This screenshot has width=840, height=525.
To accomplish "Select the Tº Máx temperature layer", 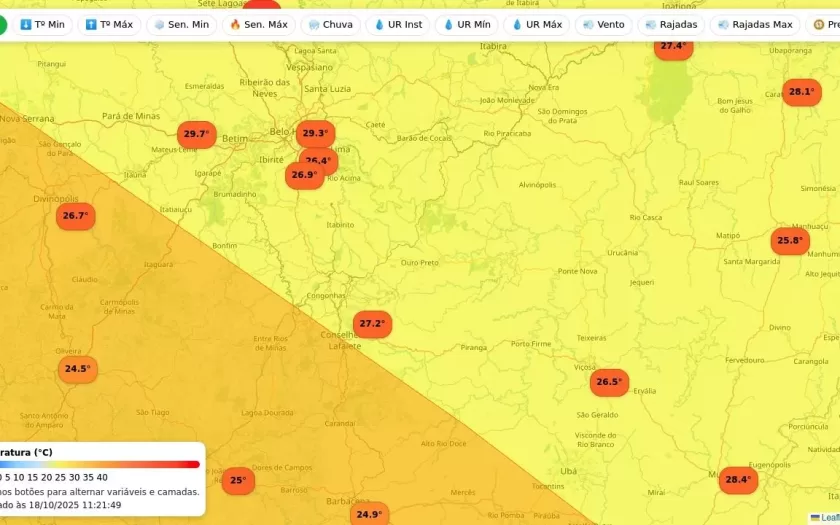I will (x=109, y=24).
